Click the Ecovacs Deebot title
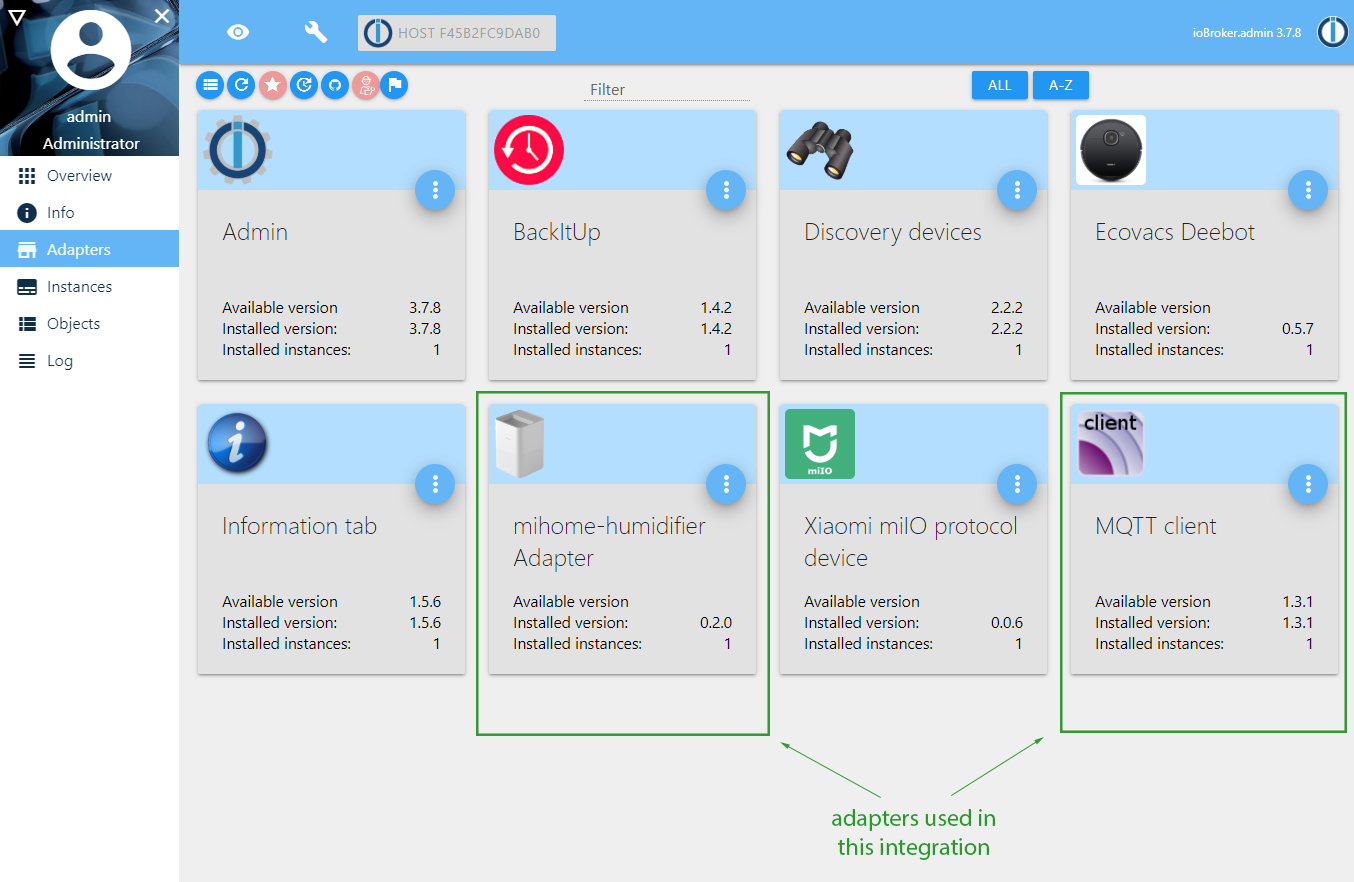The width and height of the screenshot is (1354, 882). (1175, 232)
